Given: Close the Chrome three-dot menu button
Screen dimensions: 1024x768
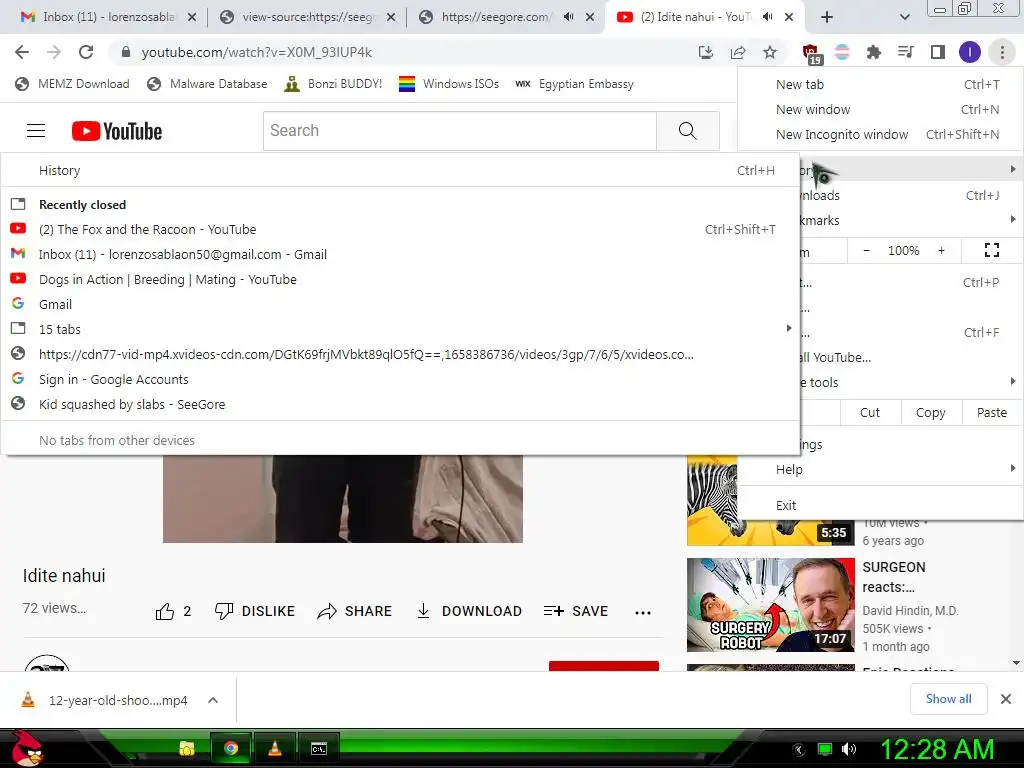Looking at the screenshot, I should (1002, 52).
